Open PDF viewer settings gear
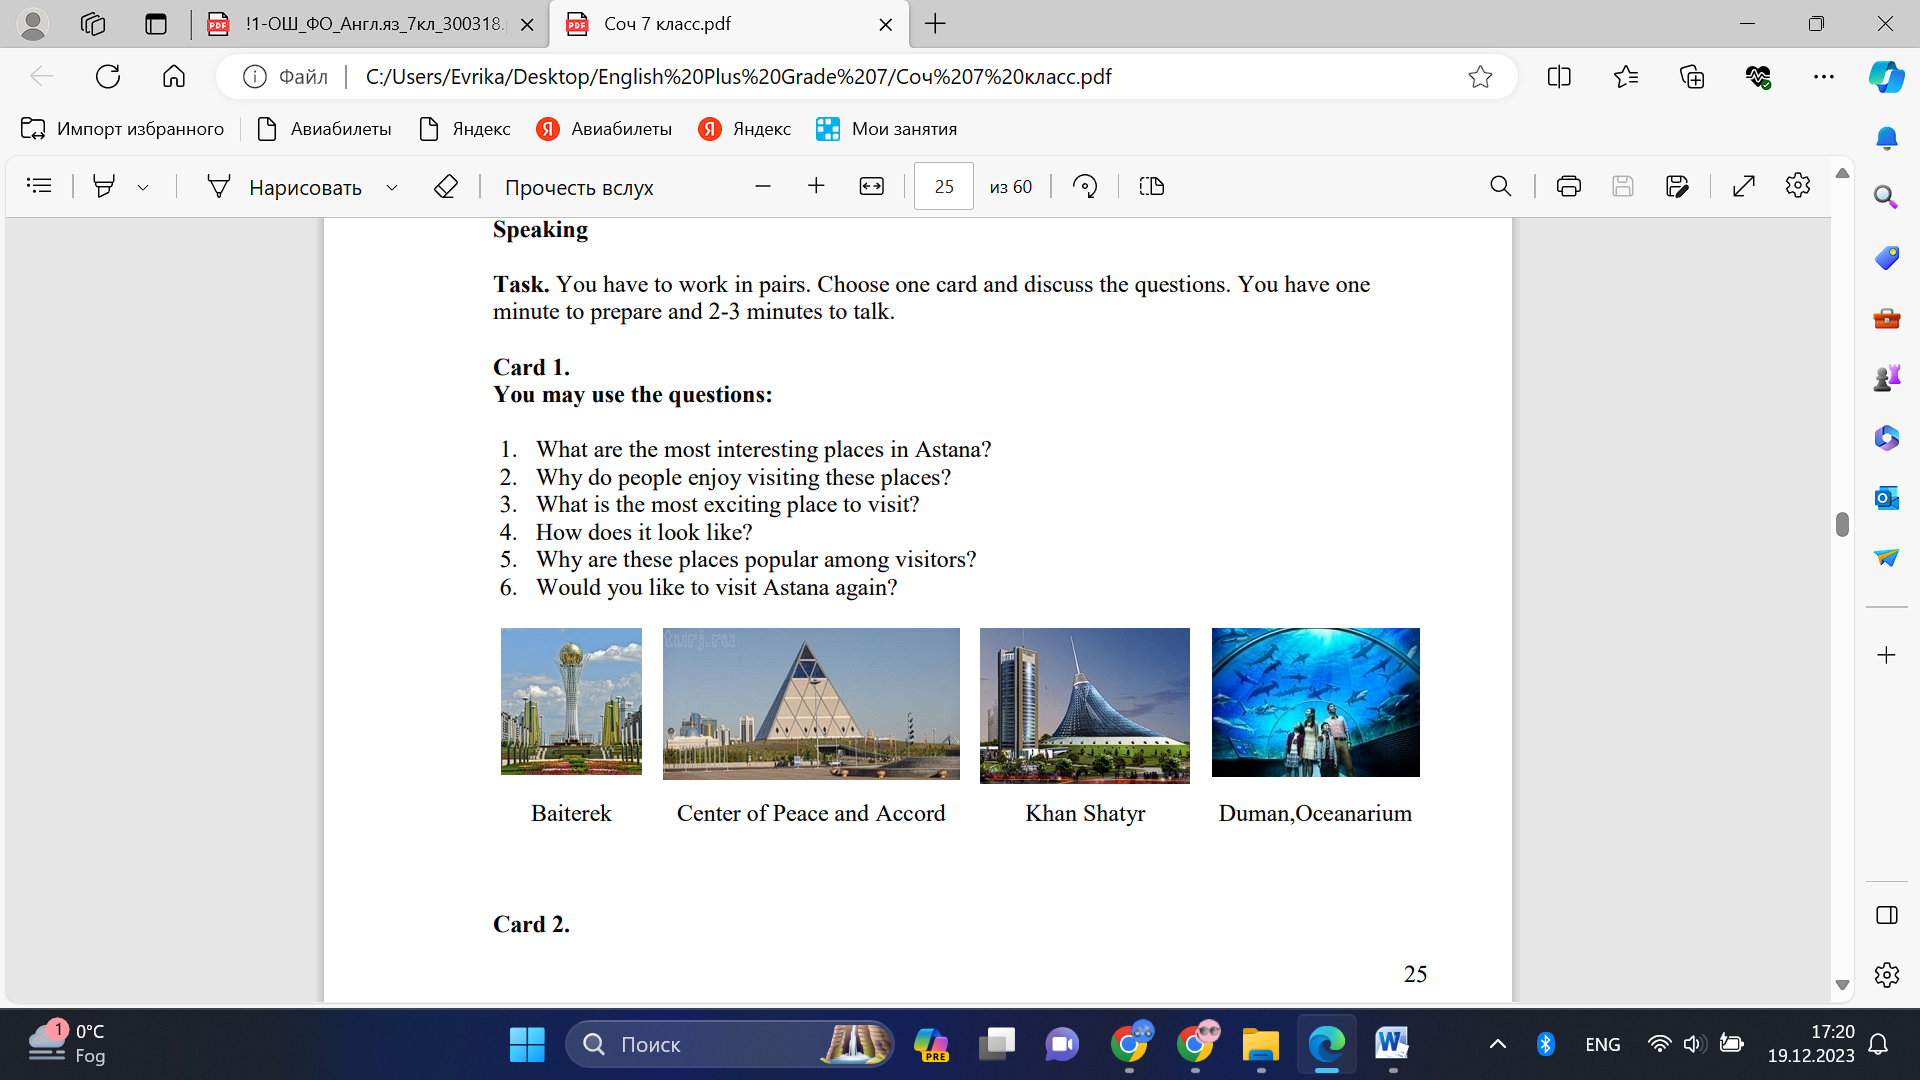This screenshot has height=1080, width=1920. coord(1798,186)
